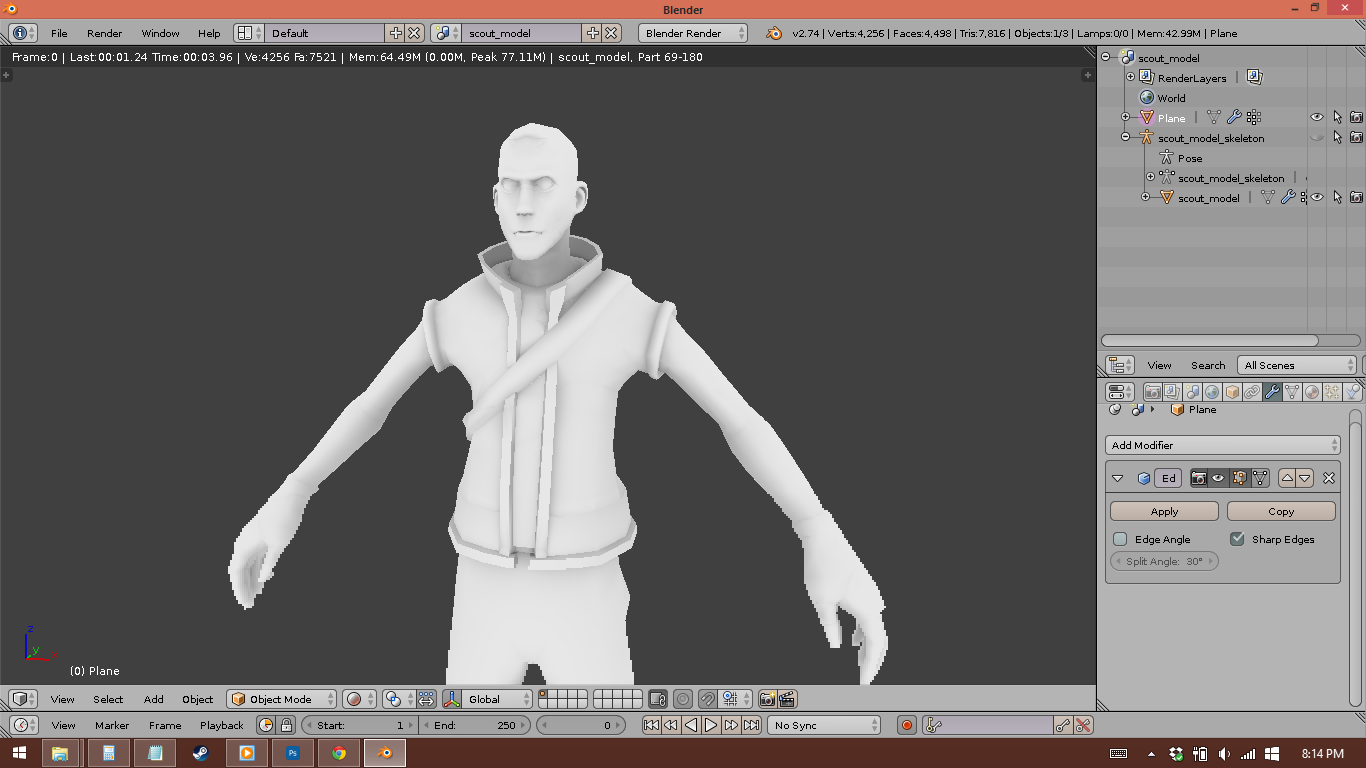Open the outliner View menu
1366x768 pixels.
[x=1159, y=365]
